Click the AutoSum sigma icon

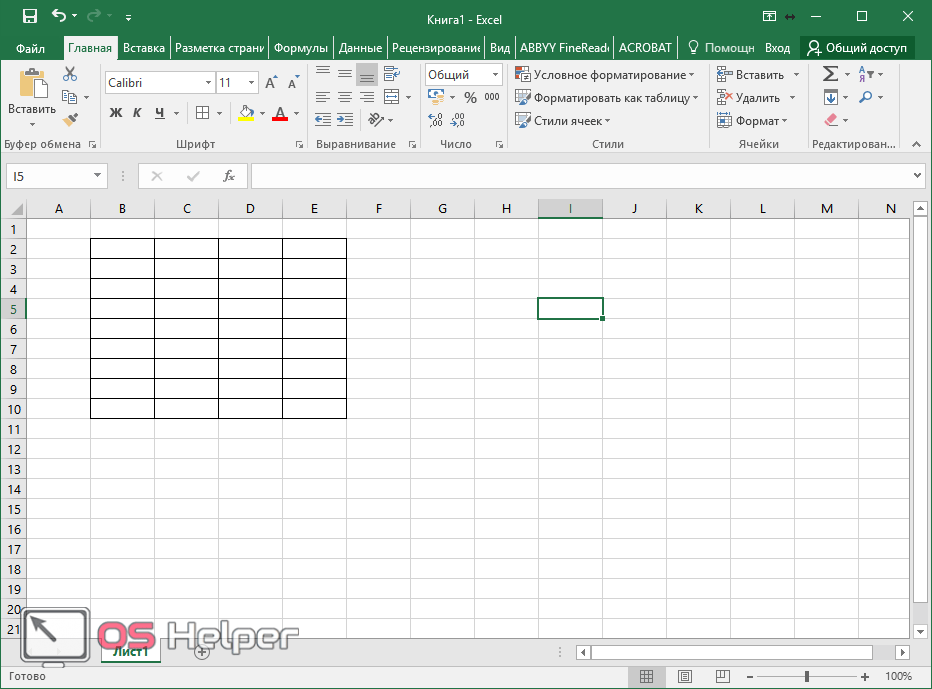coord(829,74)
